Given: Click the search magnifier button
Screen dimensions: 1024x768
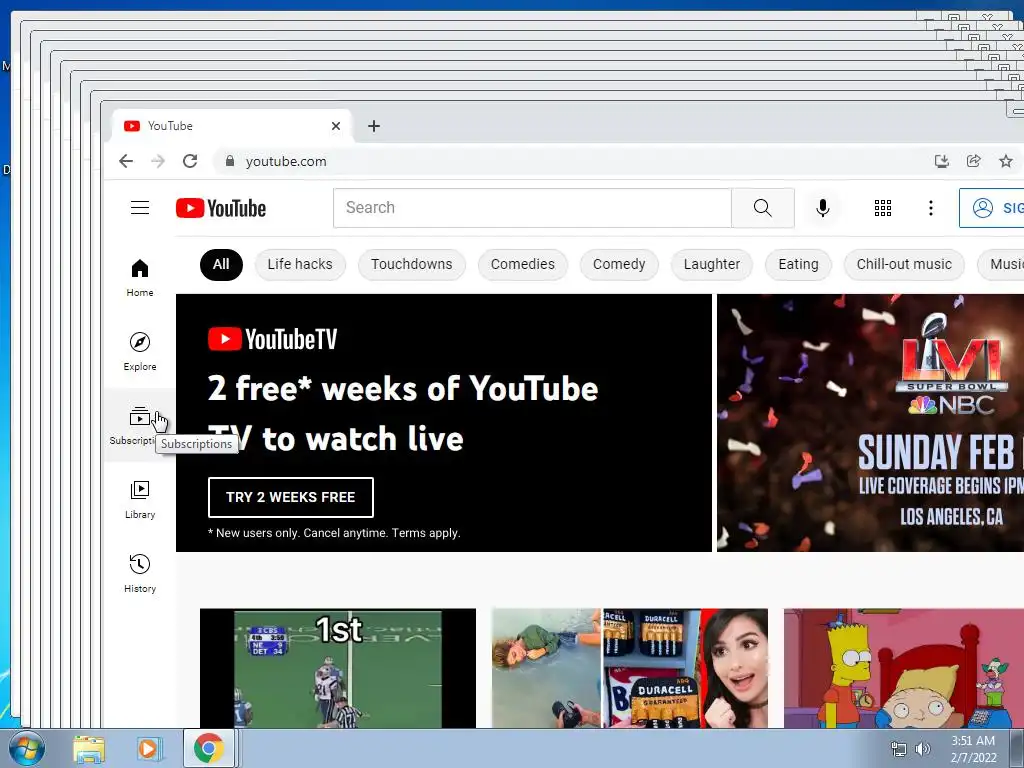Looking at the screenshot, I should tap(763, 208).
